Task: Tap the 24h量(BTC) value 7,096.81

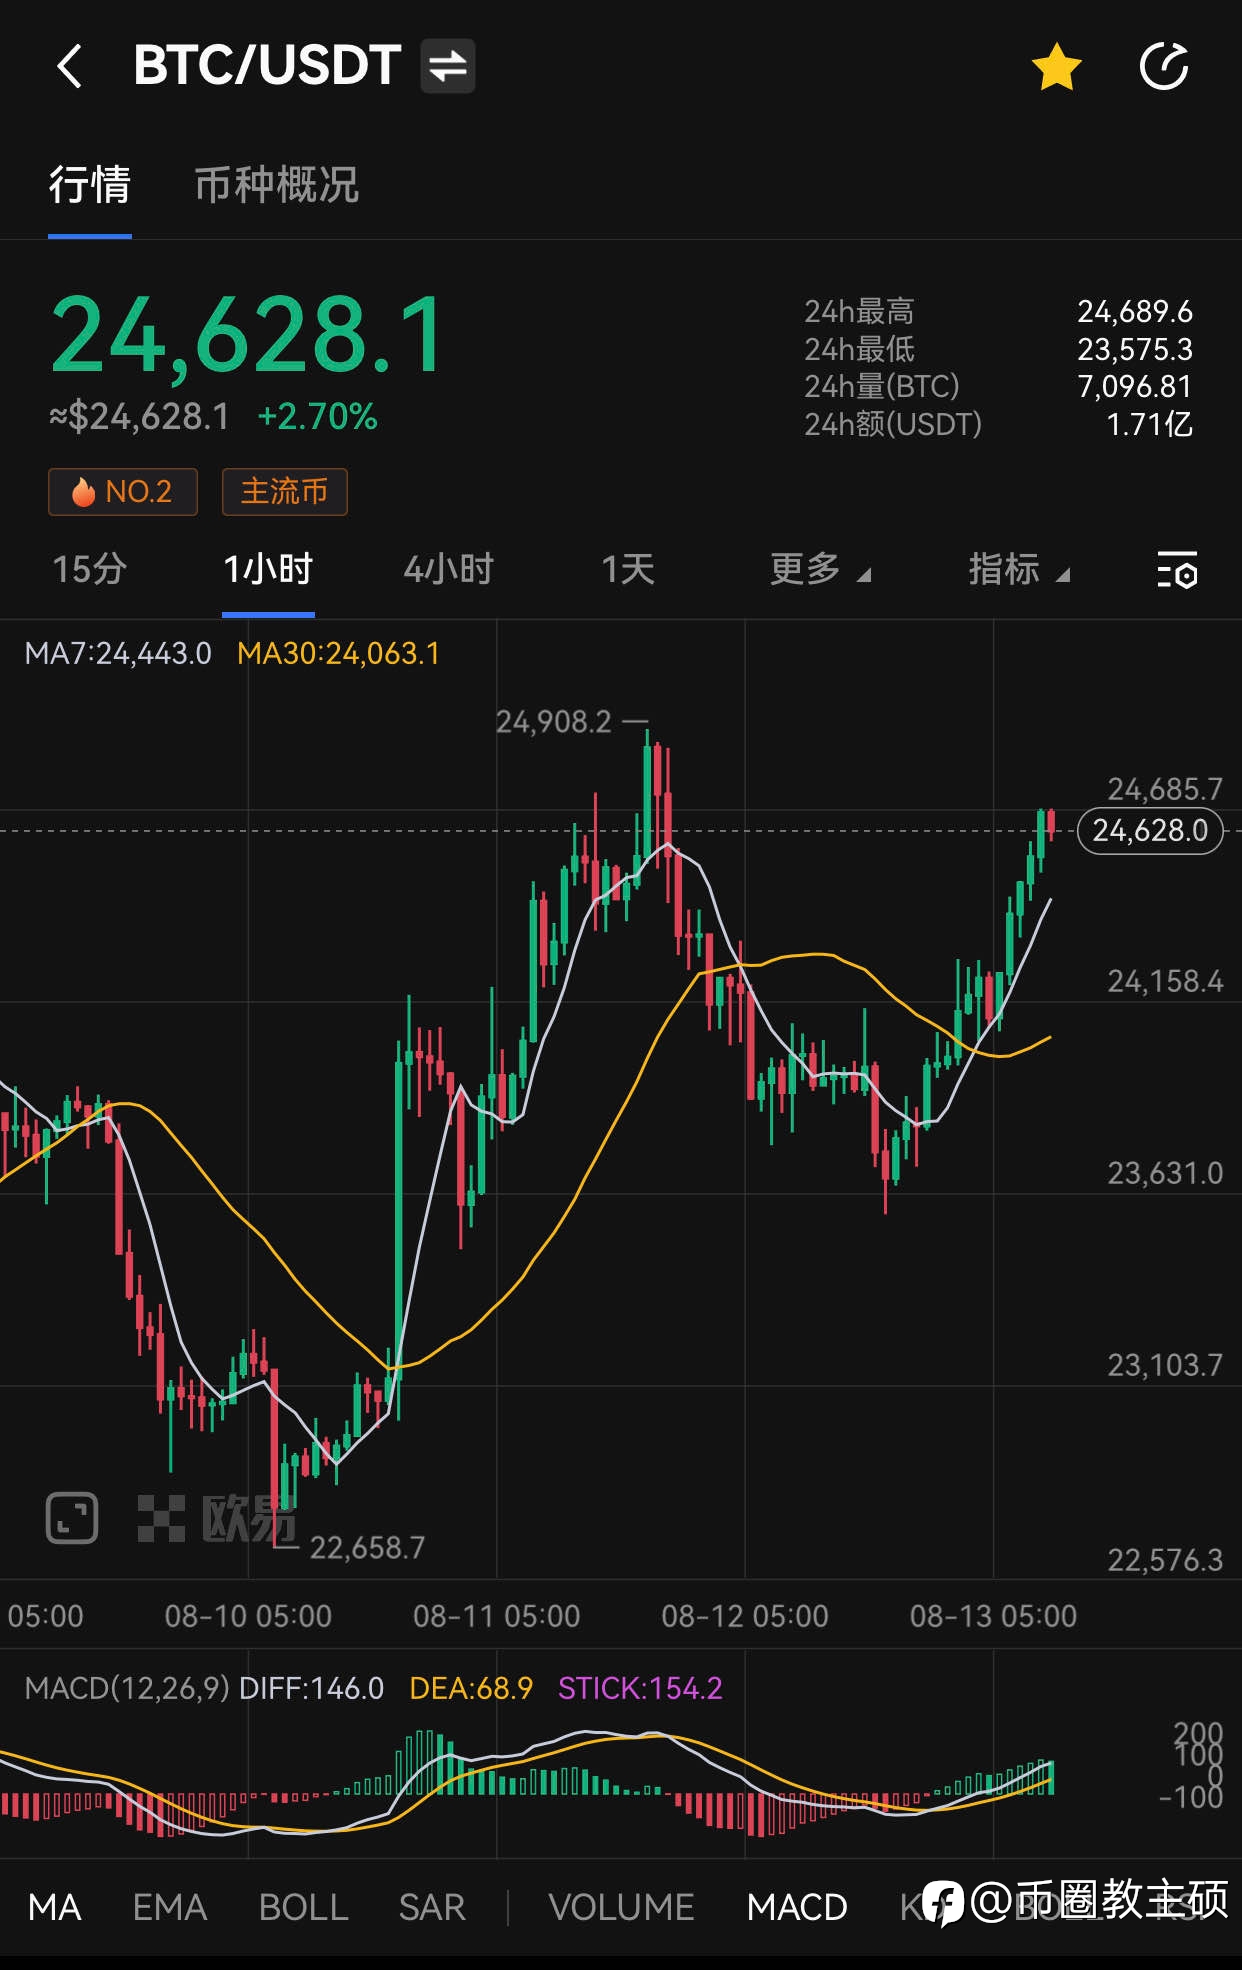Action: pos(1135,387)
